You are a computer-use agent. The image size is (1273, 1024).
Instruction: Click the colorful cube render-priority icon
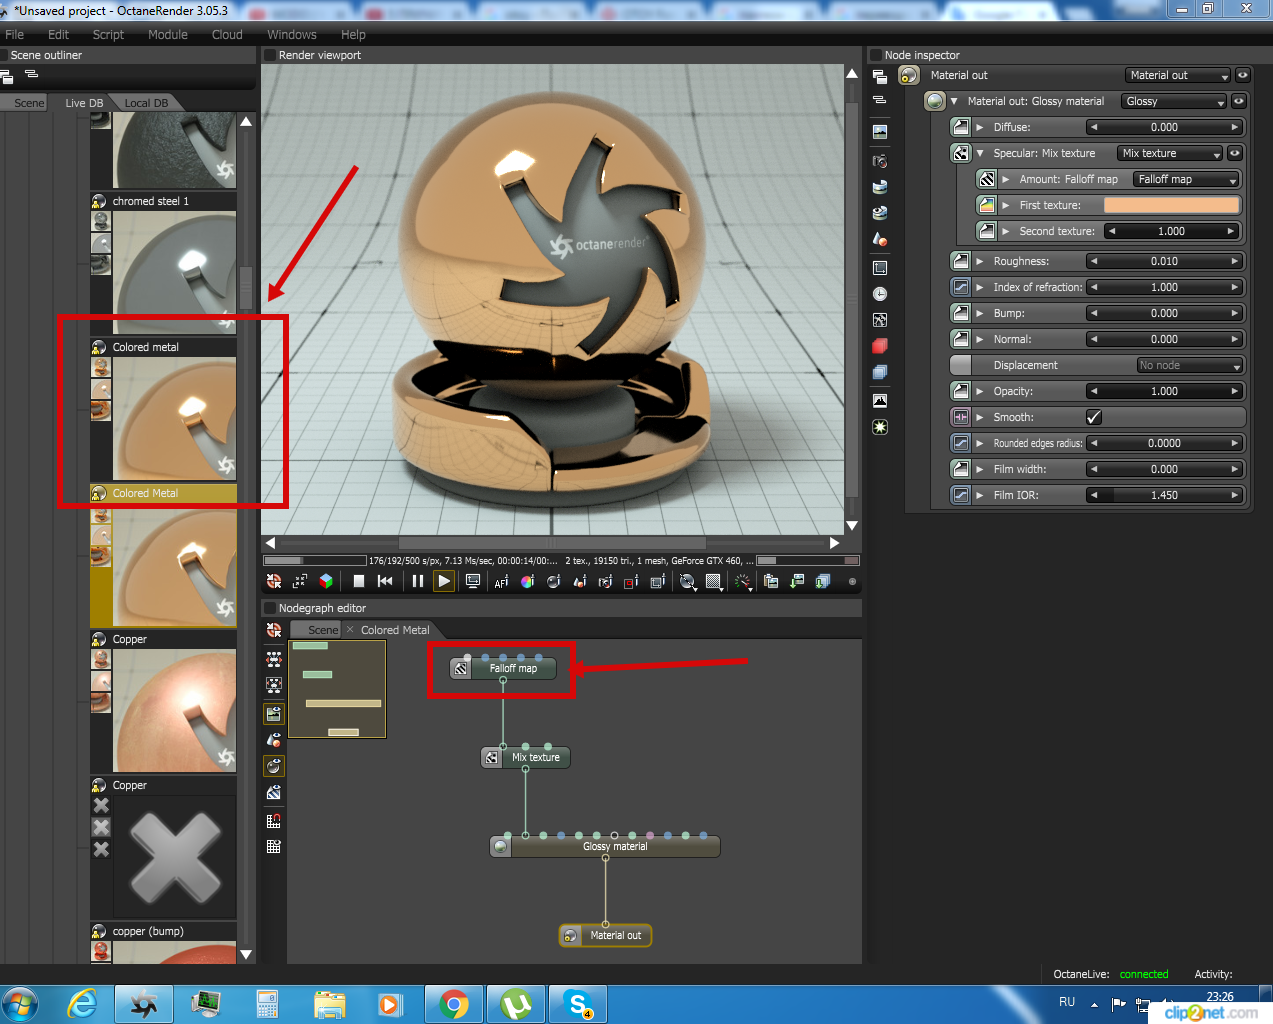coord(326,581)
